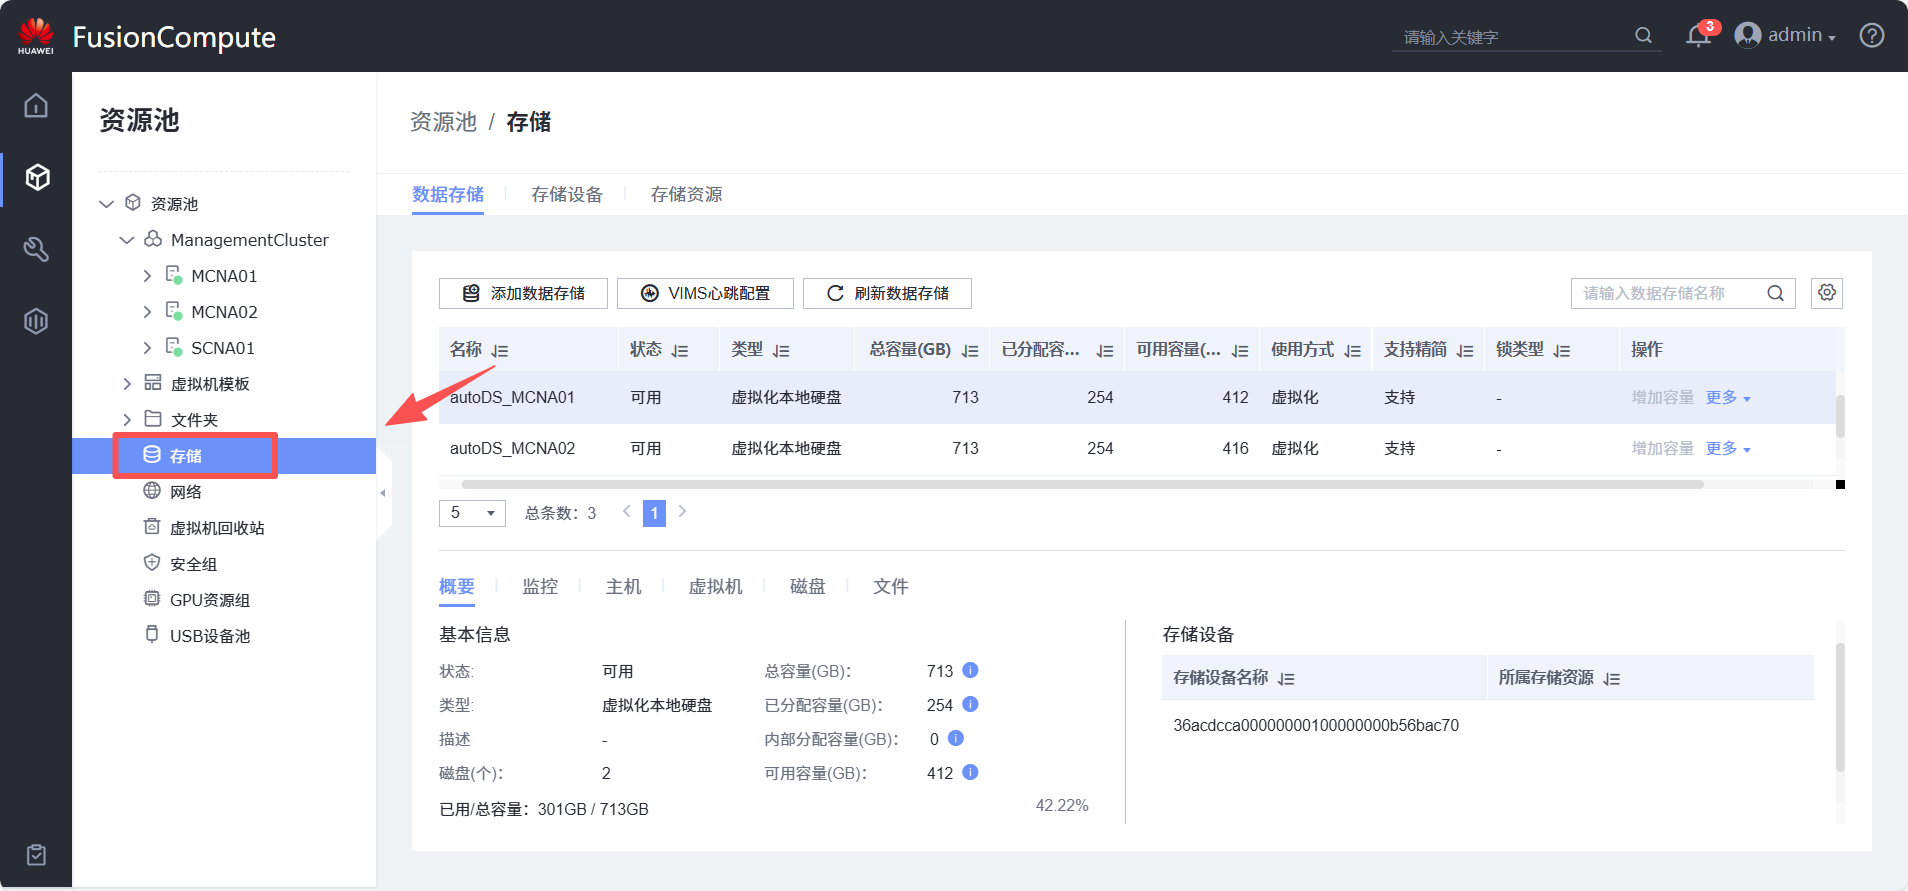Click the VIMS心跳配置 button
This screenshot has width=1908, height=891.
click(705, 293)
